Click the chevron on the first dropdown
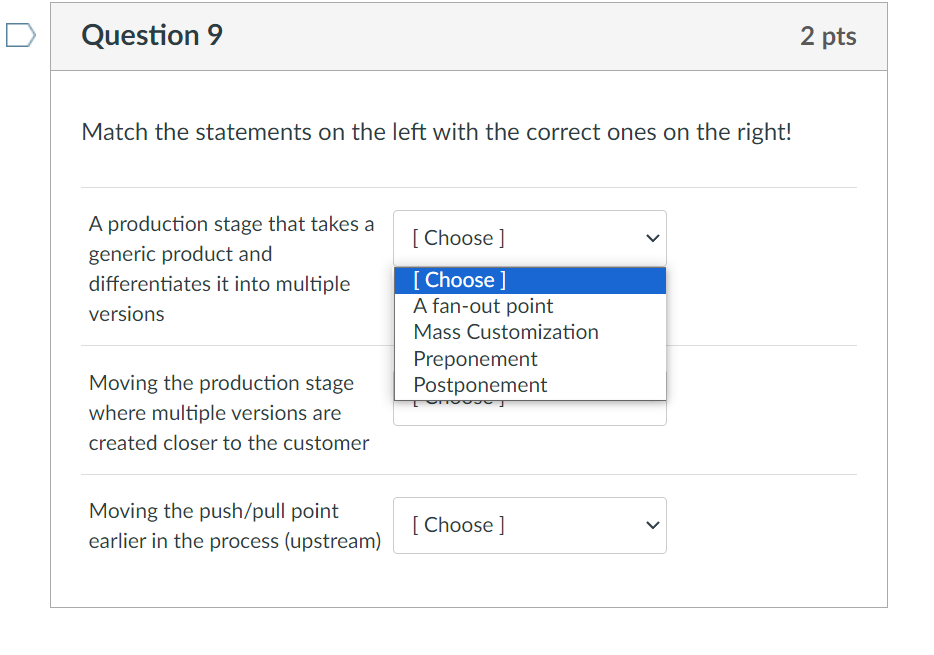The height and width of the screenshot is (655, 934). coord(652,238)
